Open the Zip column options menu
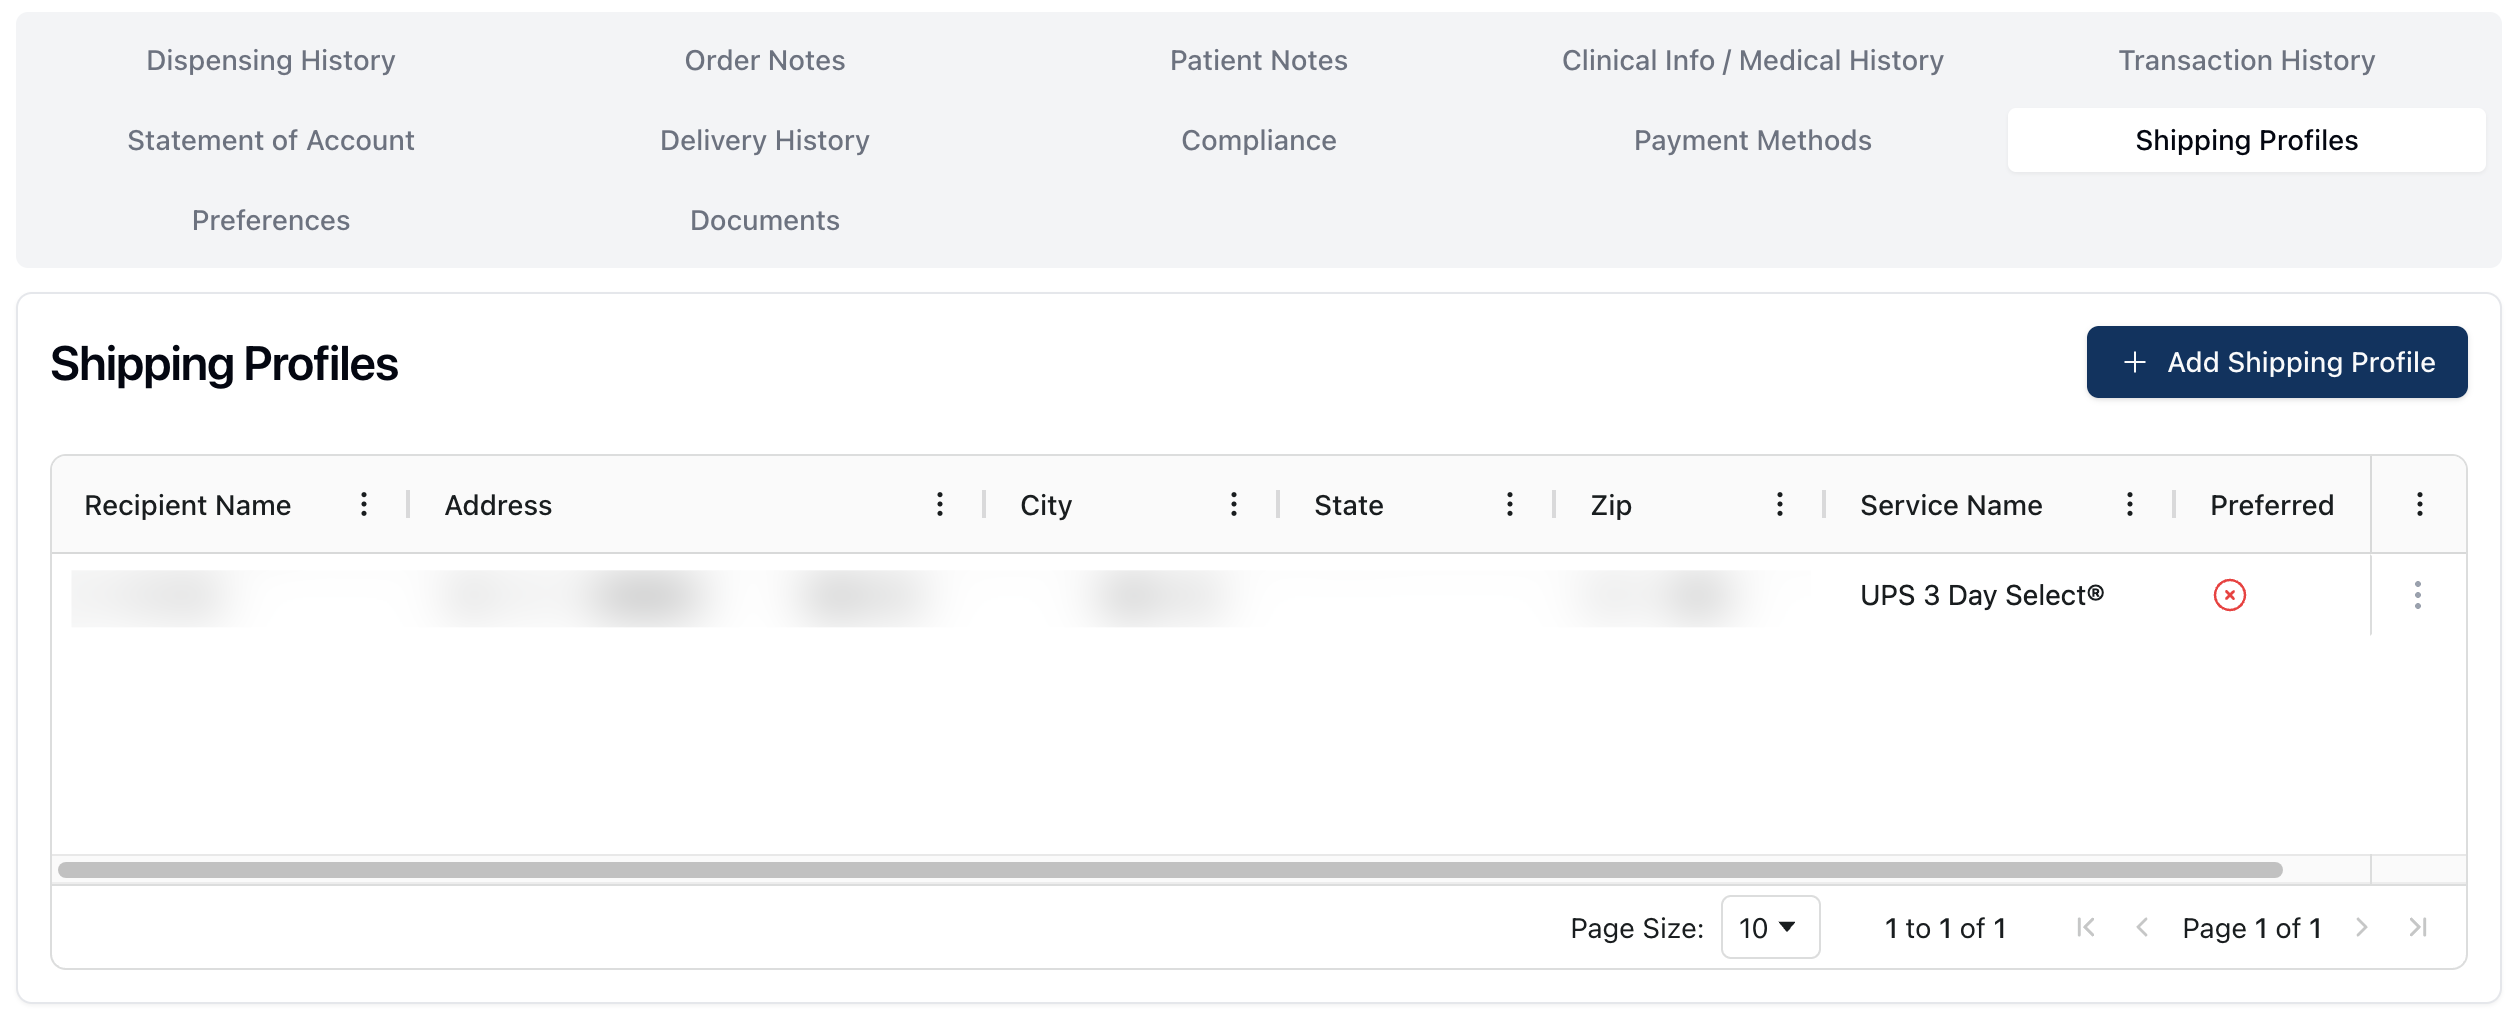Image resolution: width=2518 pixels, height=1018 pixels. pyautogui.click(x=1780, y=504)
